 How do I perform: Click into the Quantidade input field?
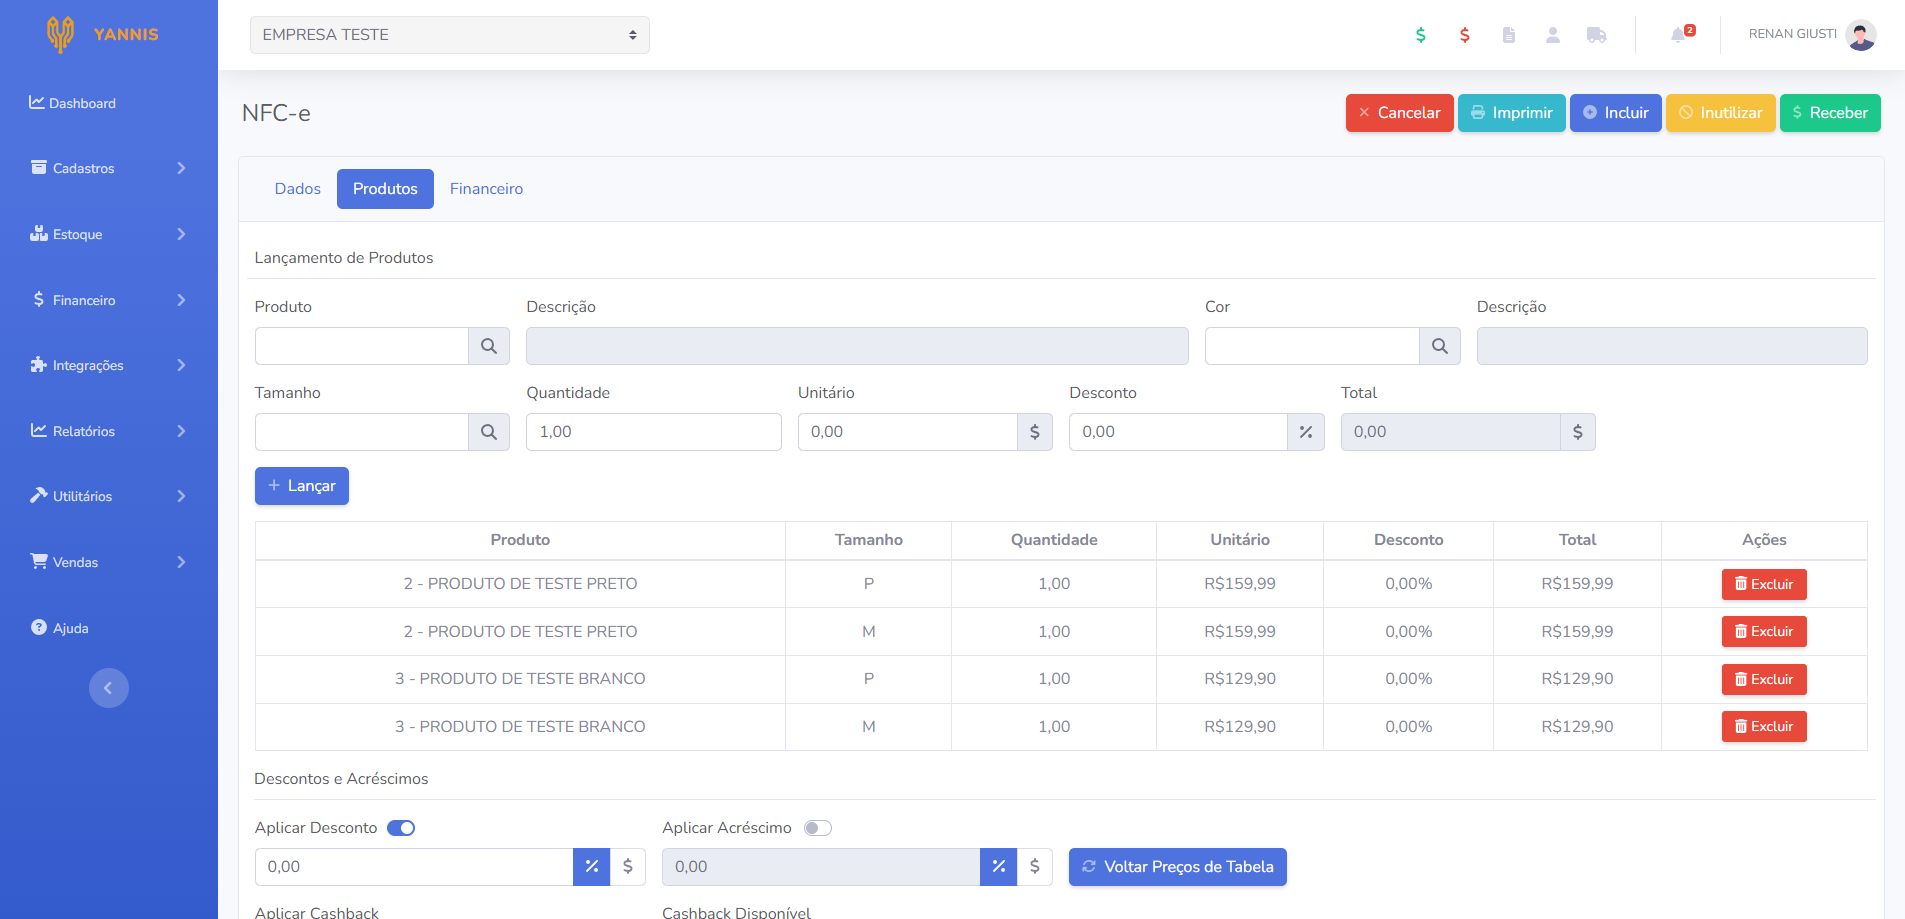(x=653, y=432)
